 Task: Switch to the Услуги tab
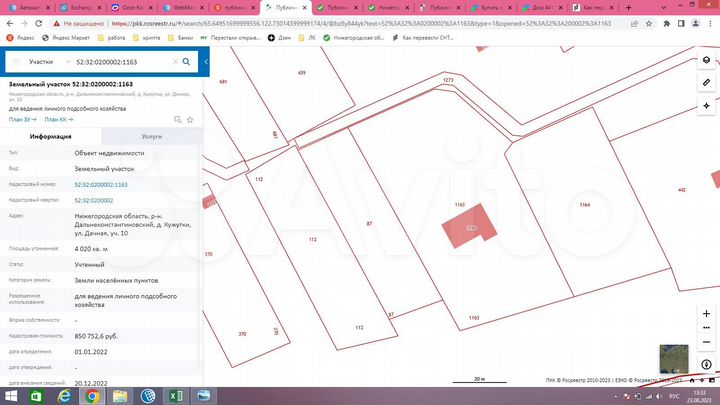pos(151,135)
